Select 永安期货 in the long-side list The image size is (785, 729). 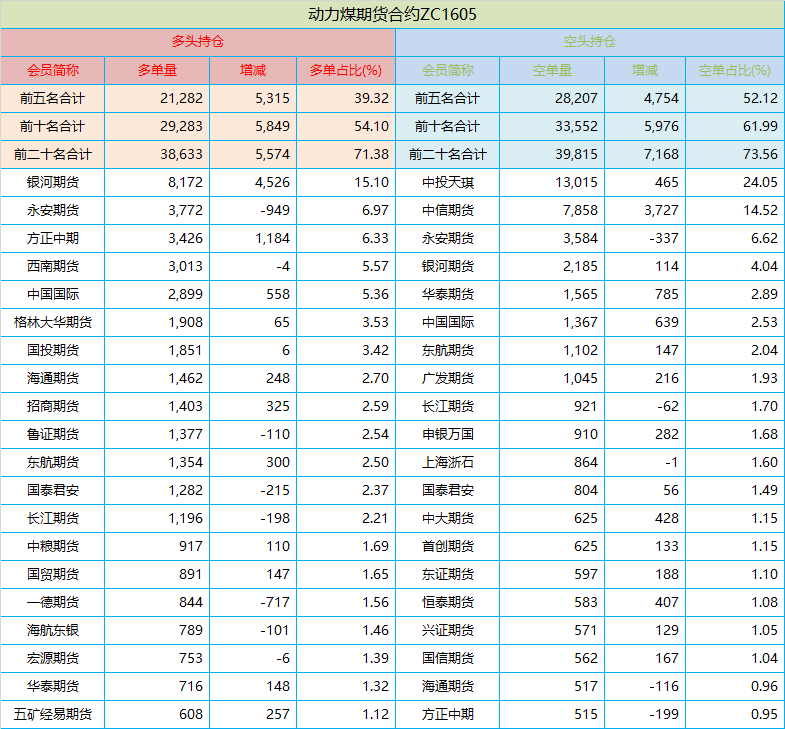[53, 210]
